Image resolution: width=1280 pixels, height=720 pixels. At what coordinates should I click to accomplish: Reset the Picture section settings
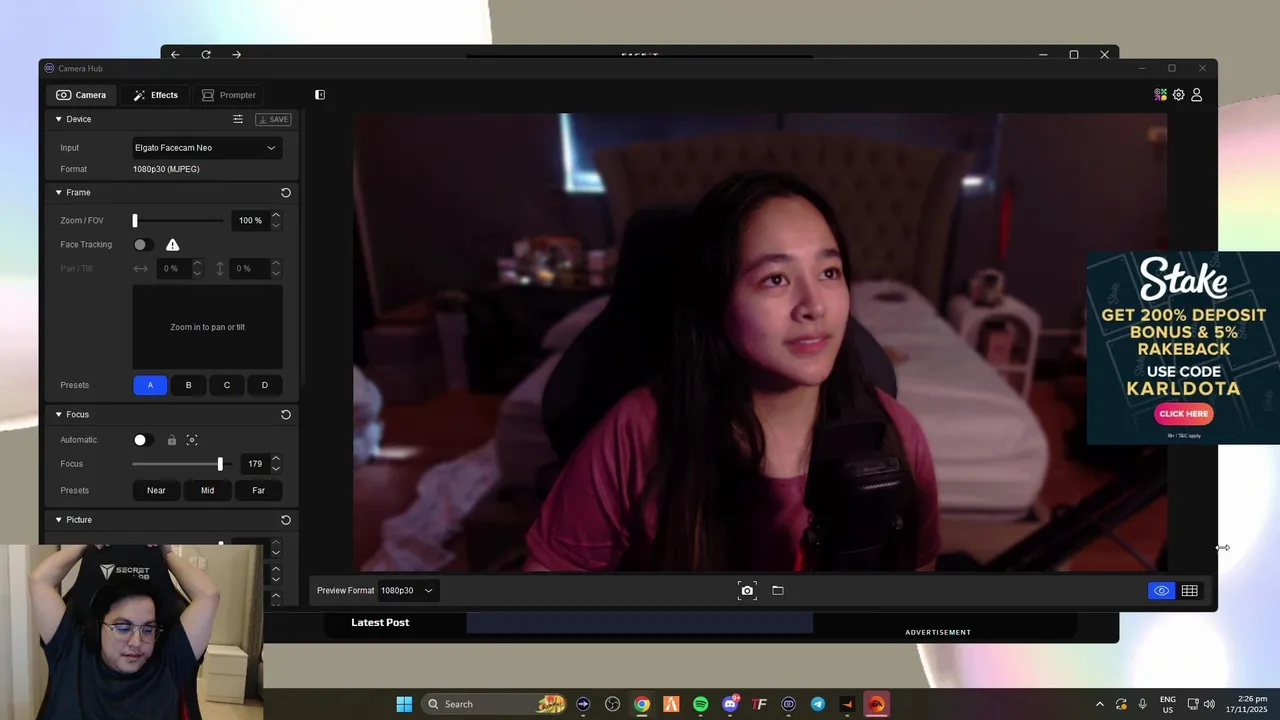[285, 520]
